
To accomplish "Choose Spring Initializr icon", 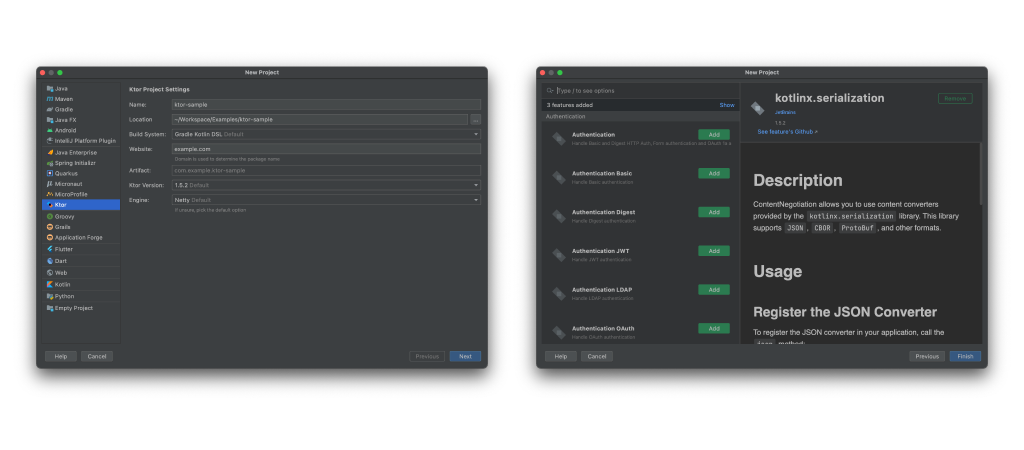I will [50, 163].
